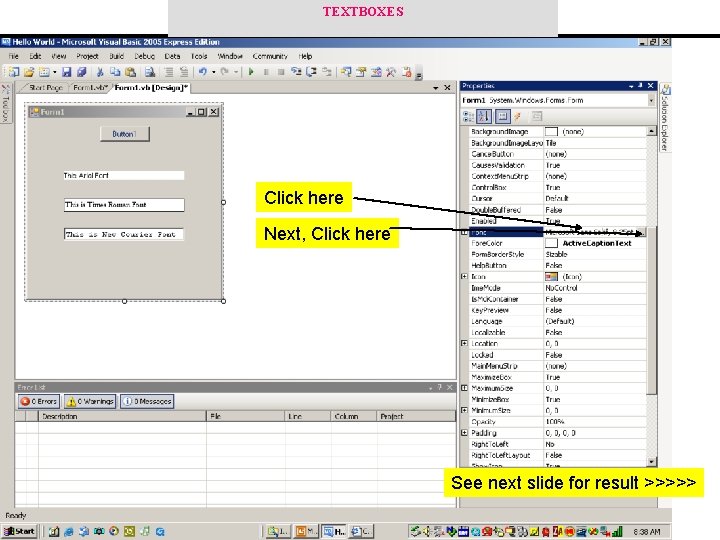
Task: Click the Redo arrow icon
Action: pos(225,72)
